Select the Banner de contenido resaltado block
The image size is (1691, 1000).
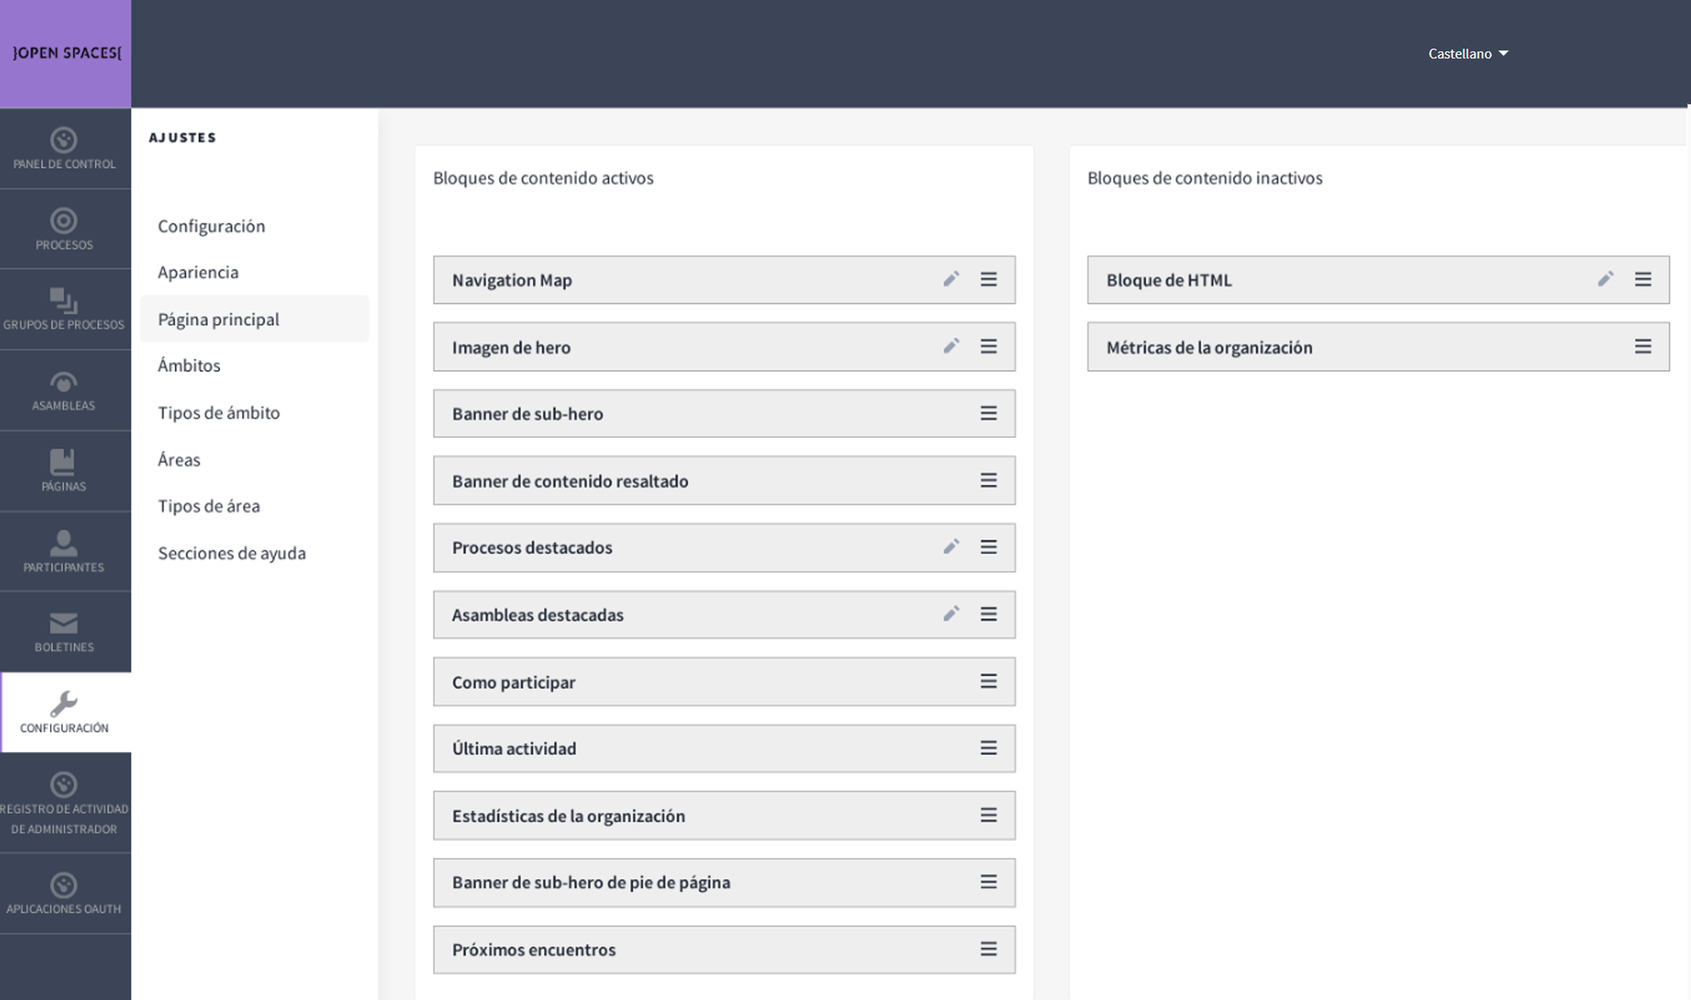[x=570, y=481]
